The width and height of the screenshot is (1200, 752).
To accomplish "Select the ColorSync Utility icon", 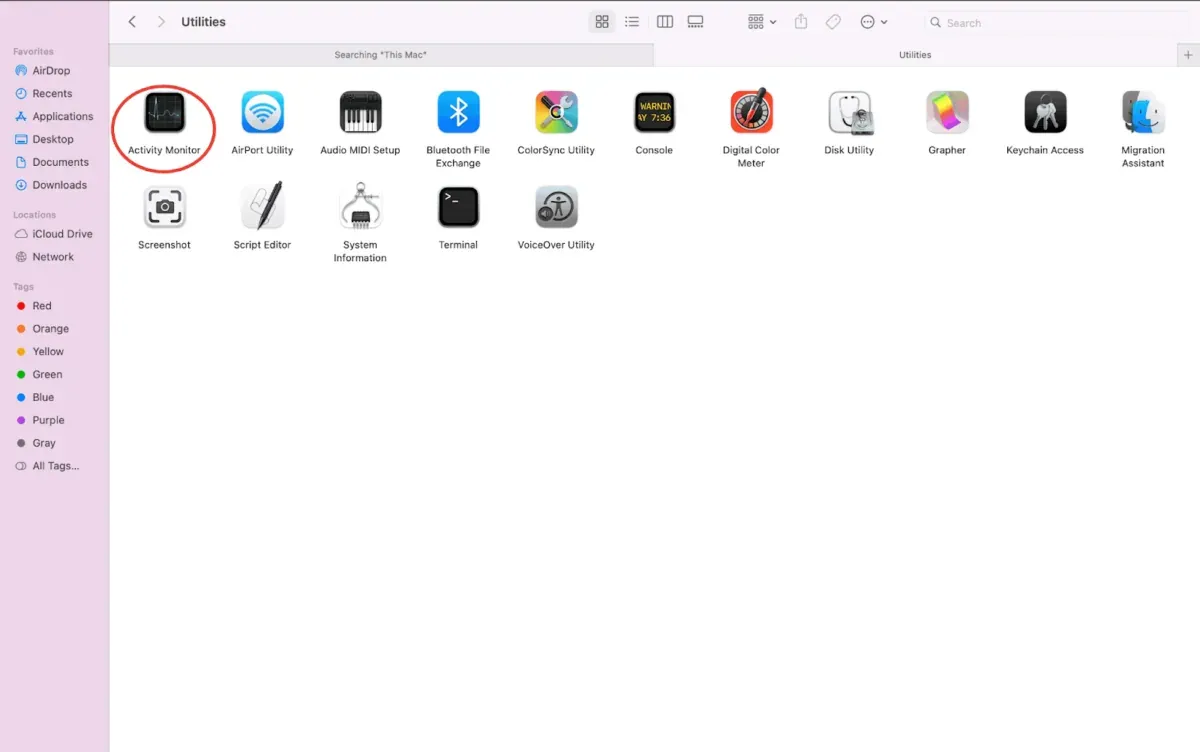I will click(556, 112).
